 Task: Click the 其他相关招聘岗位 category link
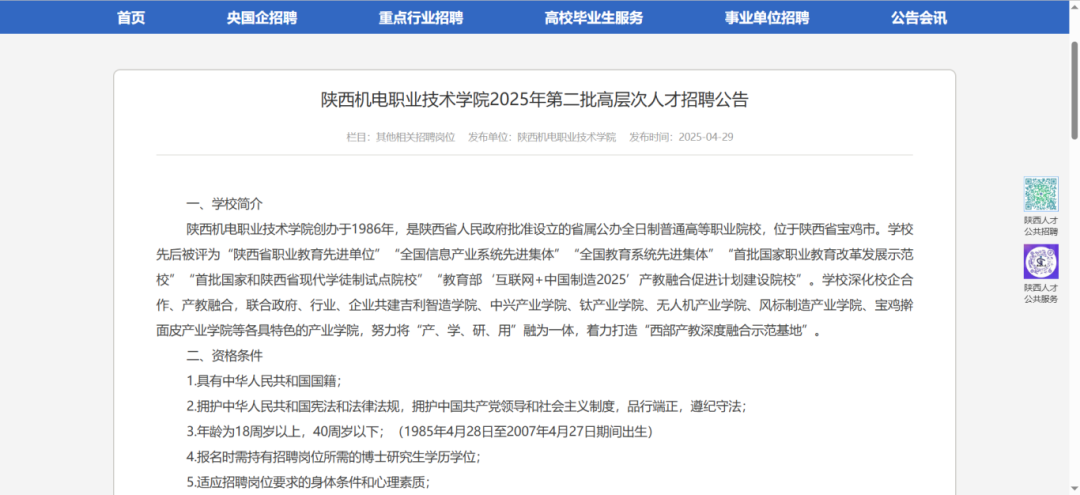point(414,137)
